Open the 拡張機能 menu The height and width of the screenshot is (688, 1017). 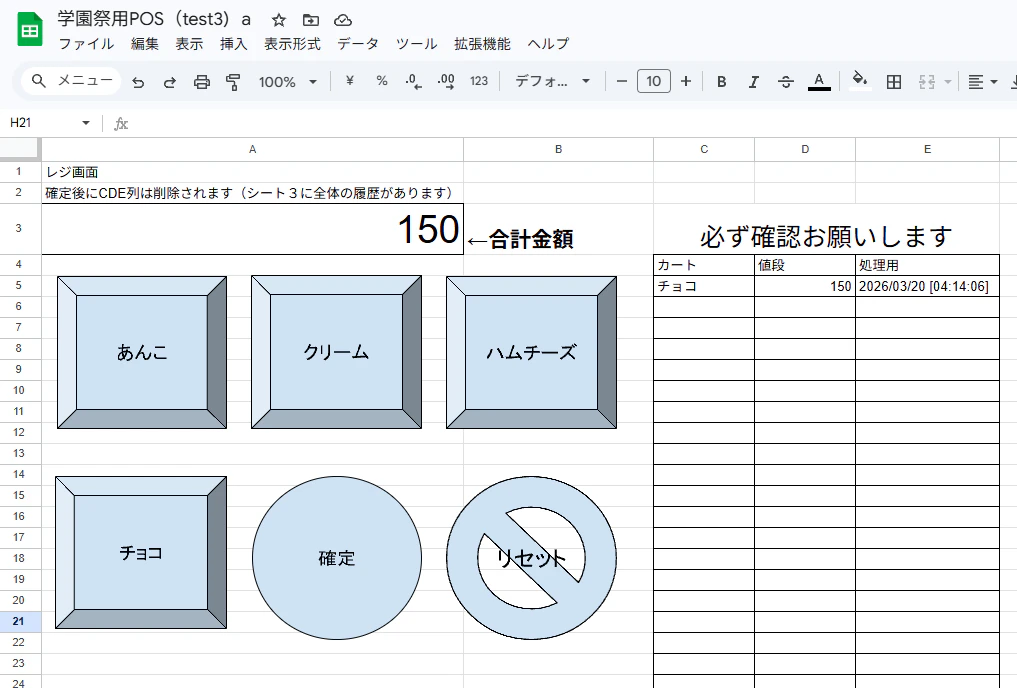pyautogui.click(x=483, y=44)
